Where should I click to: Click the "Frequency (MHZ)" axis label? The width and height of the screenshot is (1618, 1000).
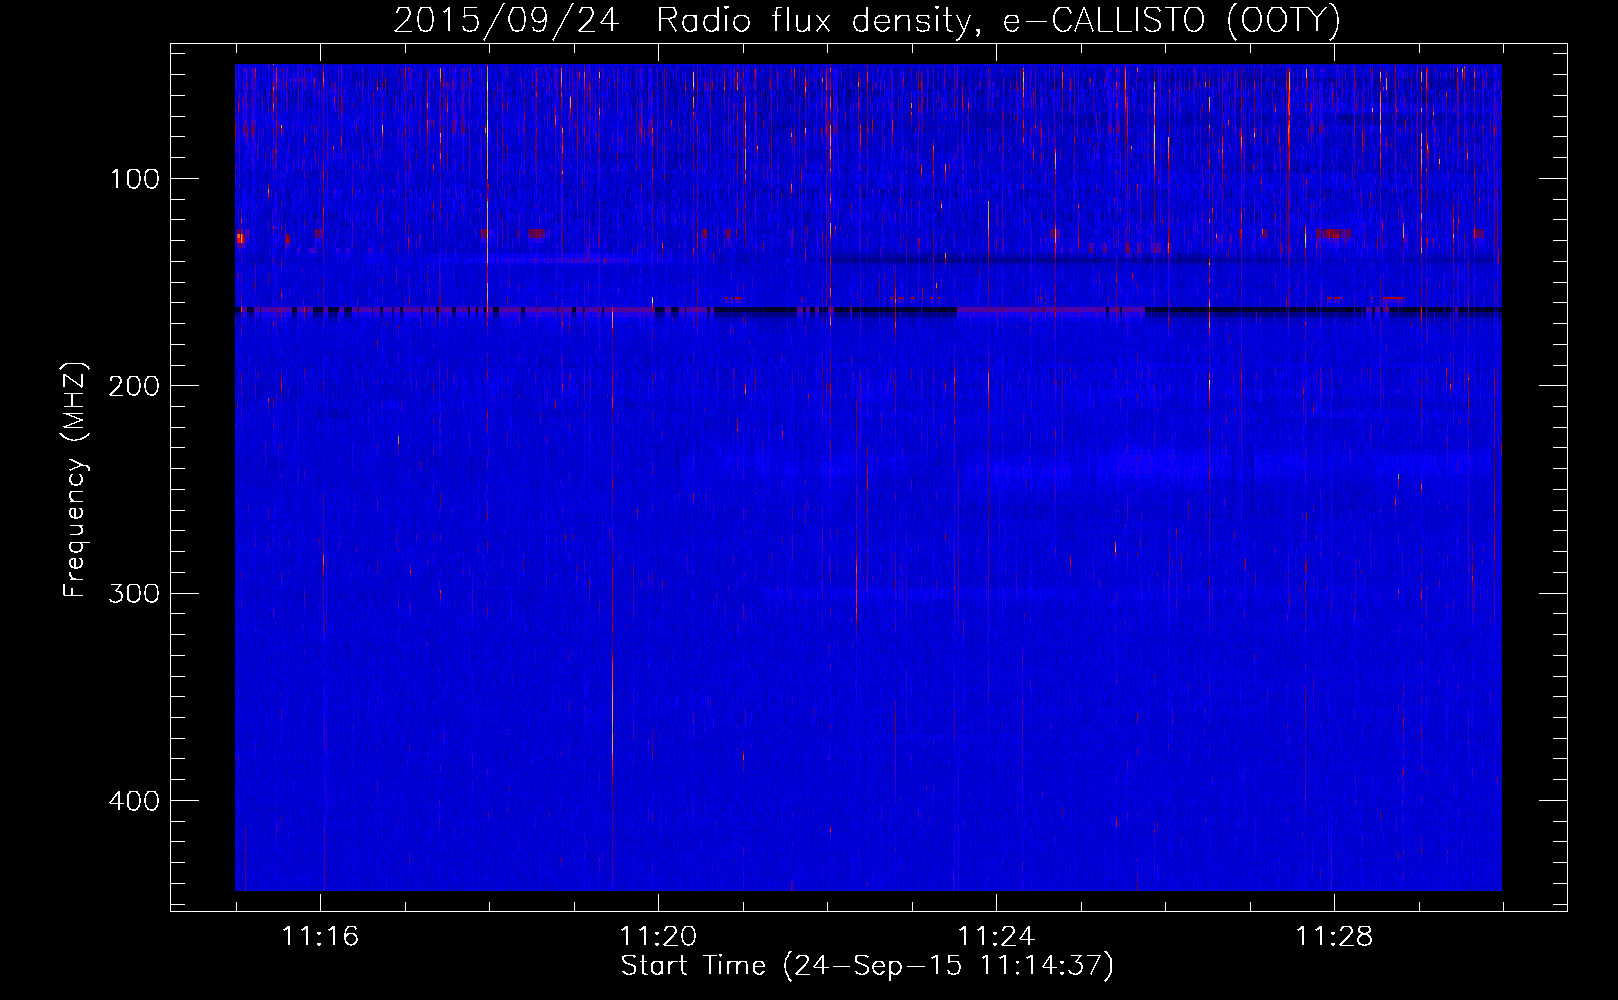[76, 480]
